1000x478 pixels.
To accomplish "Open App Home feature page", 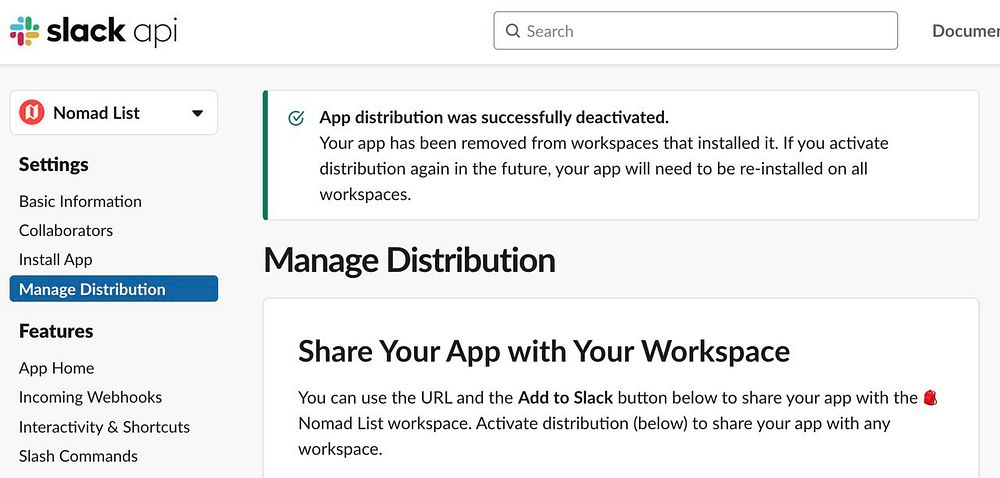I will click(57, 368).
